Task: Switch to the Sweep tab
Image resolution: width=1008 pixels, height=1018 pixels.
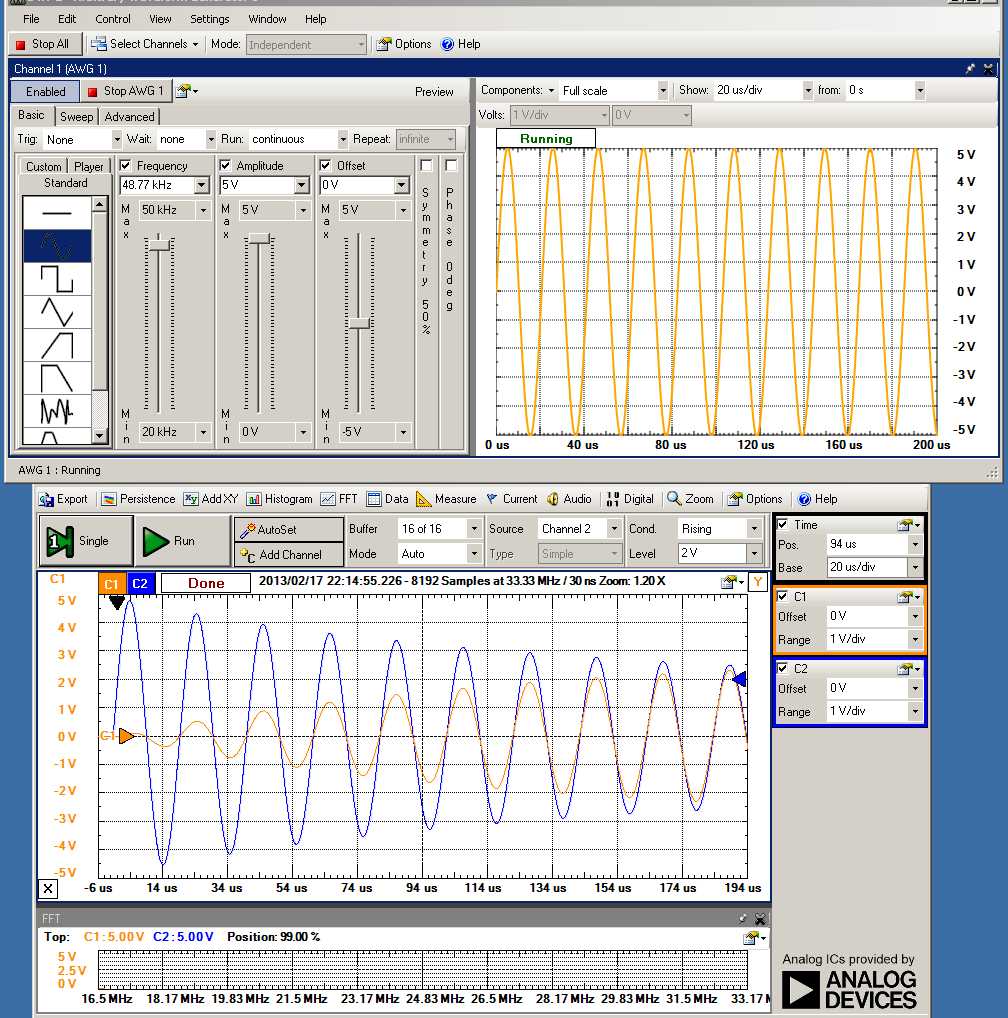Action: coord(76,117)
